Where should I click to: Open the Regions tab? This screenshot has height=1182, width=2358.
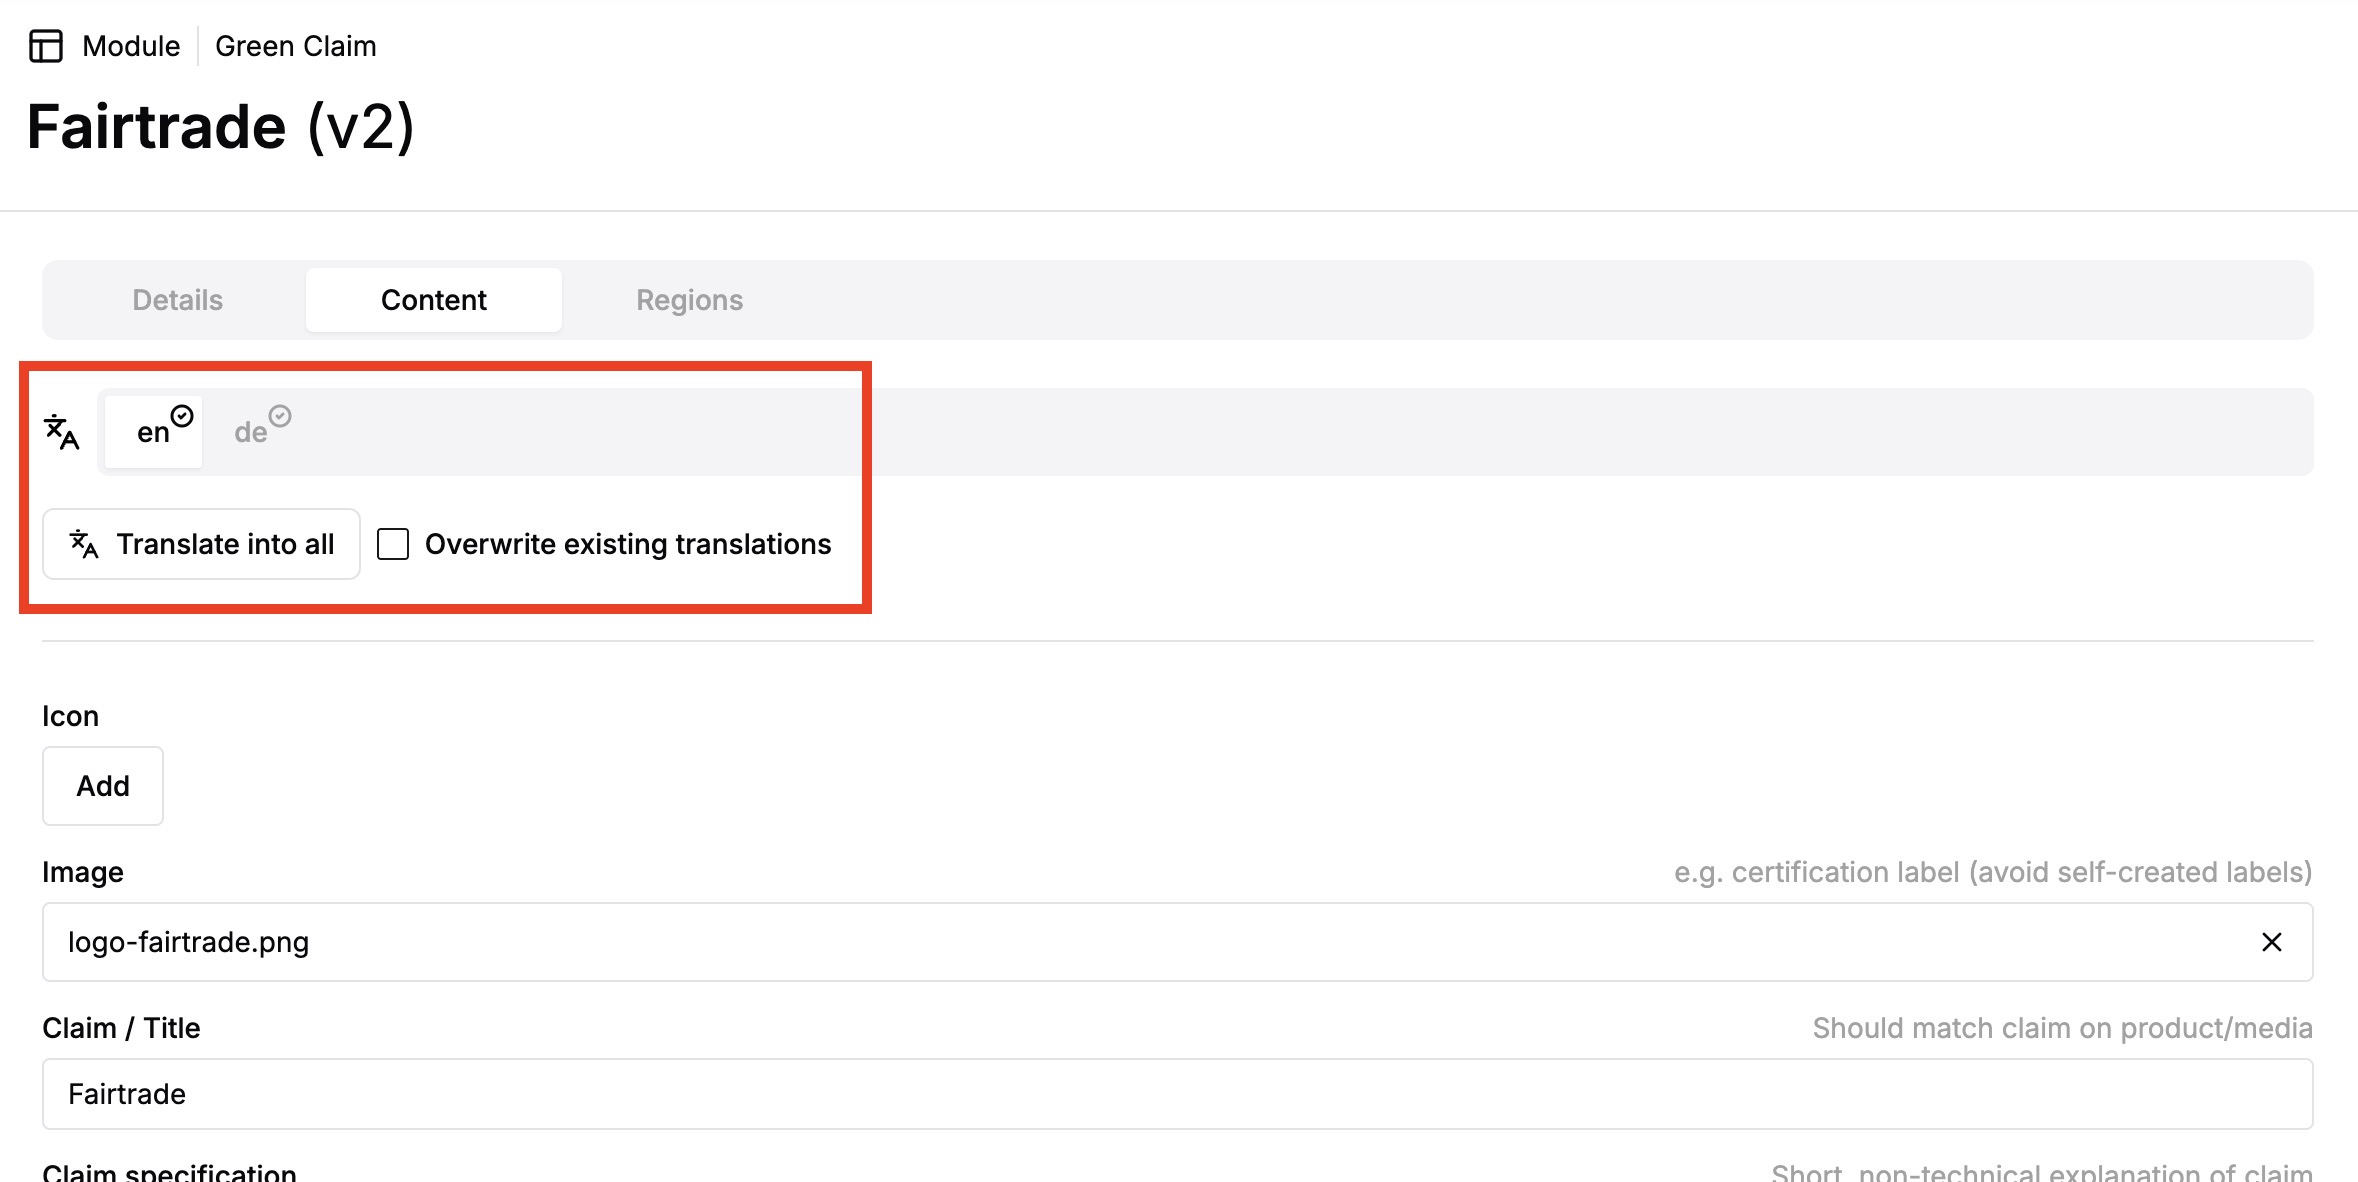pyautogui.click(x=689, y=300)
